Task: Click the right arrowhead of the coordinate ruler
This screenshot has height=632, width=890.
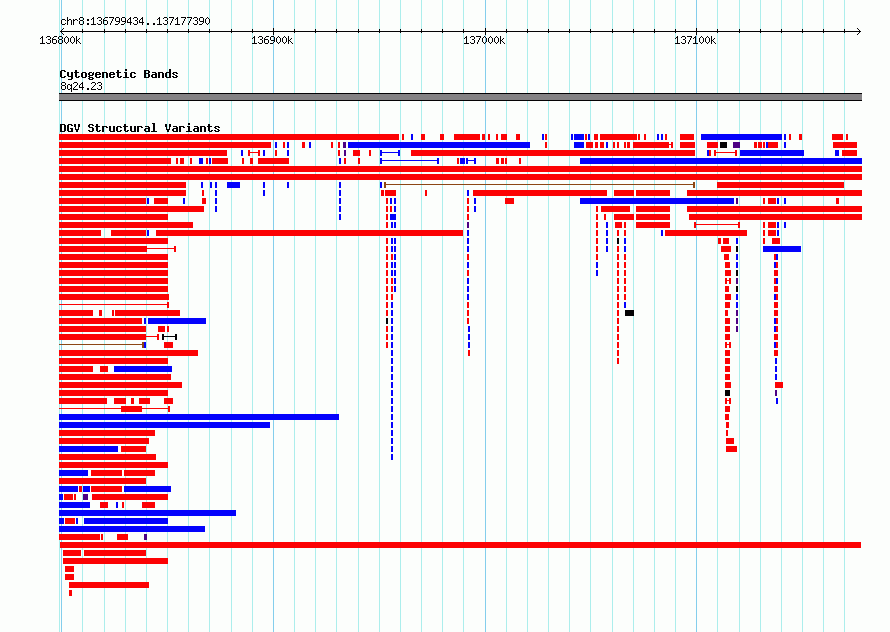Action: point(859,31)
